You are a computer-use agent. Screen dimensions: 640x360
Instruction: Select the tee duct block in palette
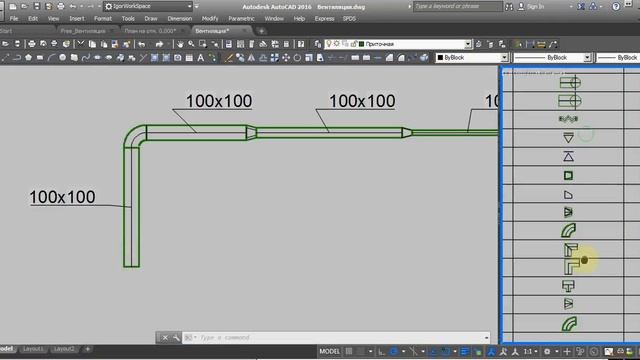pyautogui.click(x=568, y=286)
